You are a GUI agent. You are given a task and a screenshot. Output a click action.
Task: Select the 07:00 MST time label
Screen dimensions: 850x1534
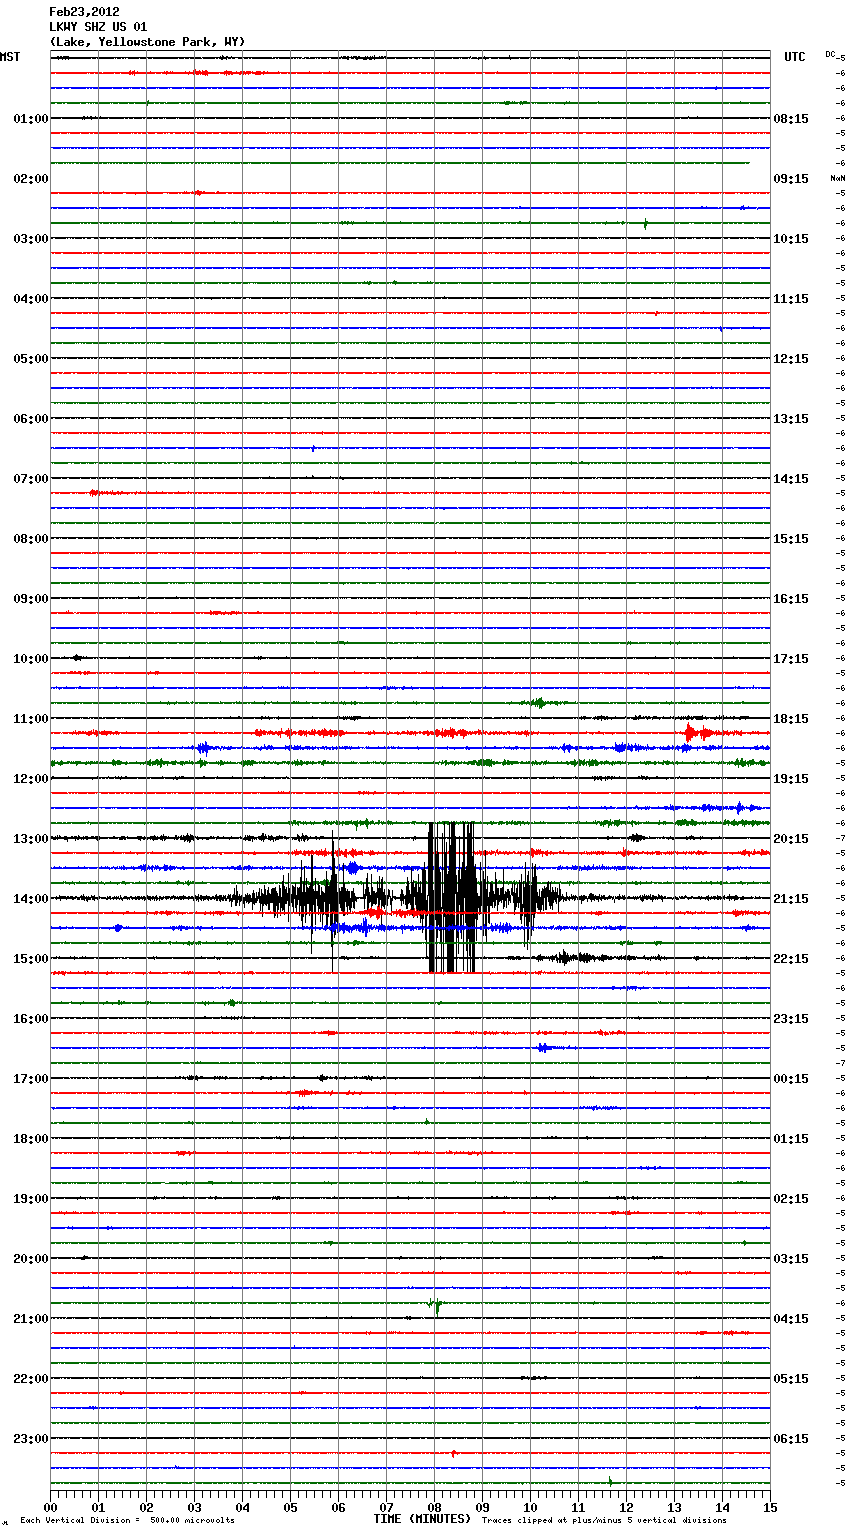click(31, 479)
